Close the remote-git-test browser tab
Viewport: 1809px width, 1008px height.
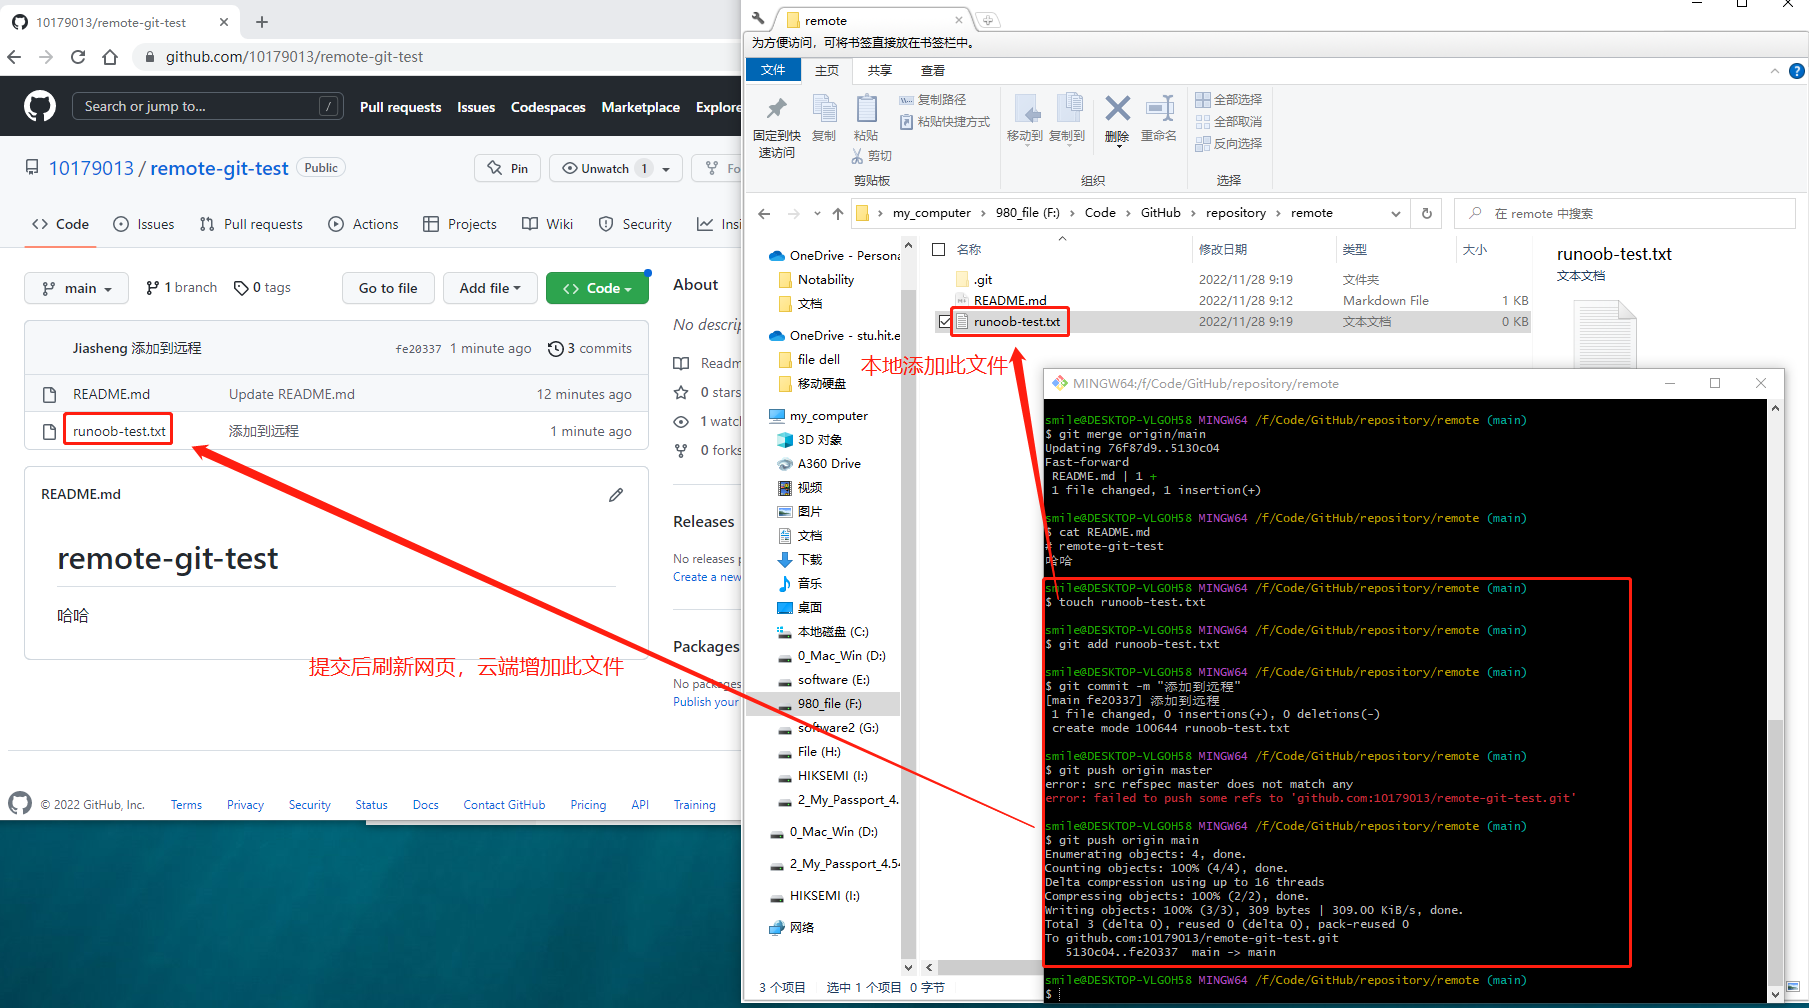[x=223, y=22]
